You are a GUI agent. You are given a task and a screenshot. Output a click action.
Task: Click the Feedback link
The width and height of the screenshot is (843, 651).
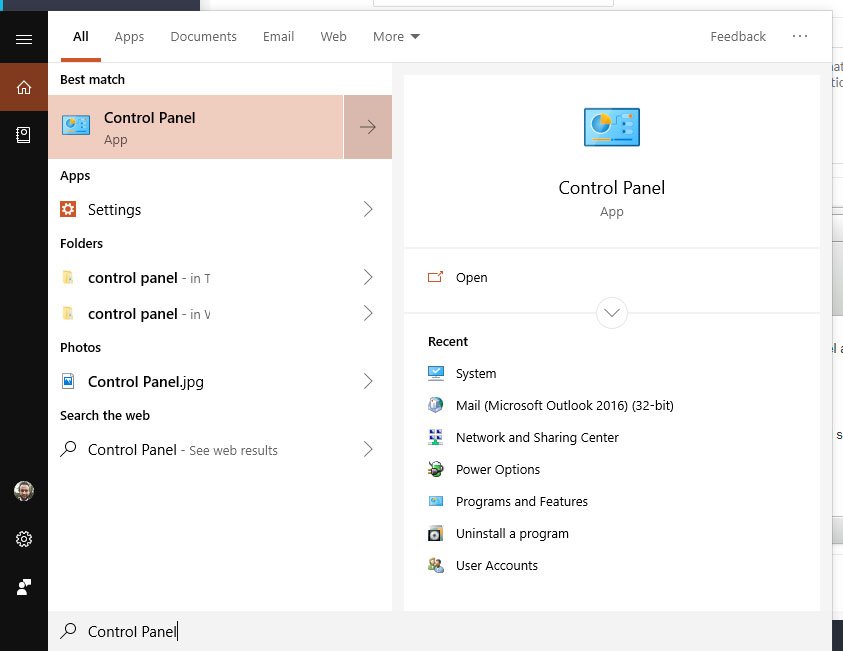coord(738,37)
